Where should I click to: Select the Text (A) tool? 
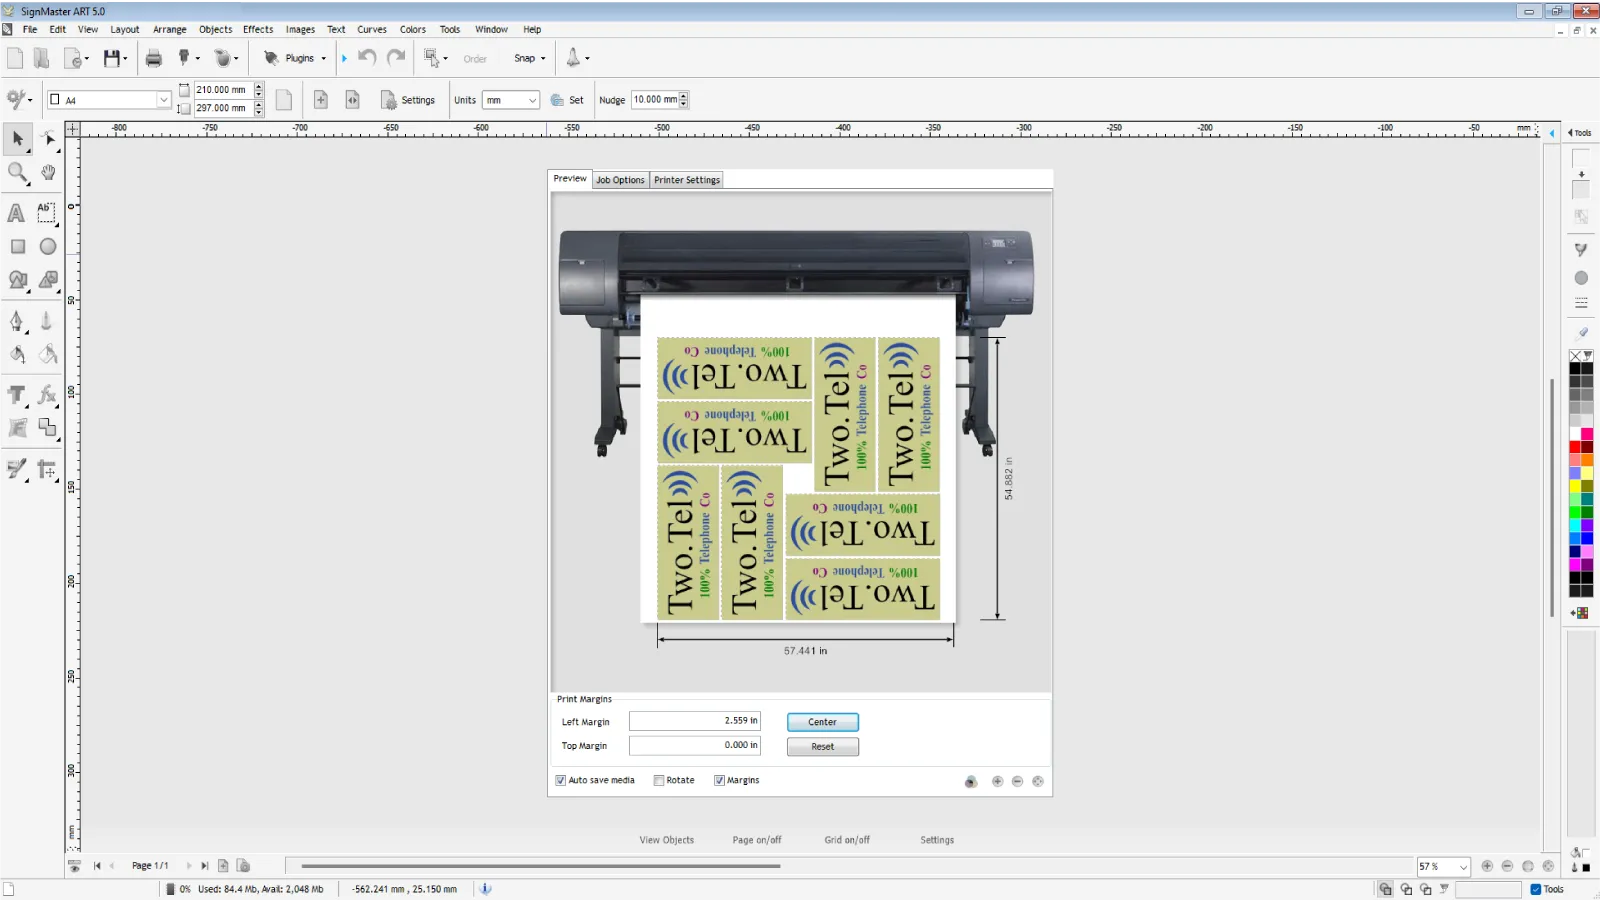click(x=16, y=213)
